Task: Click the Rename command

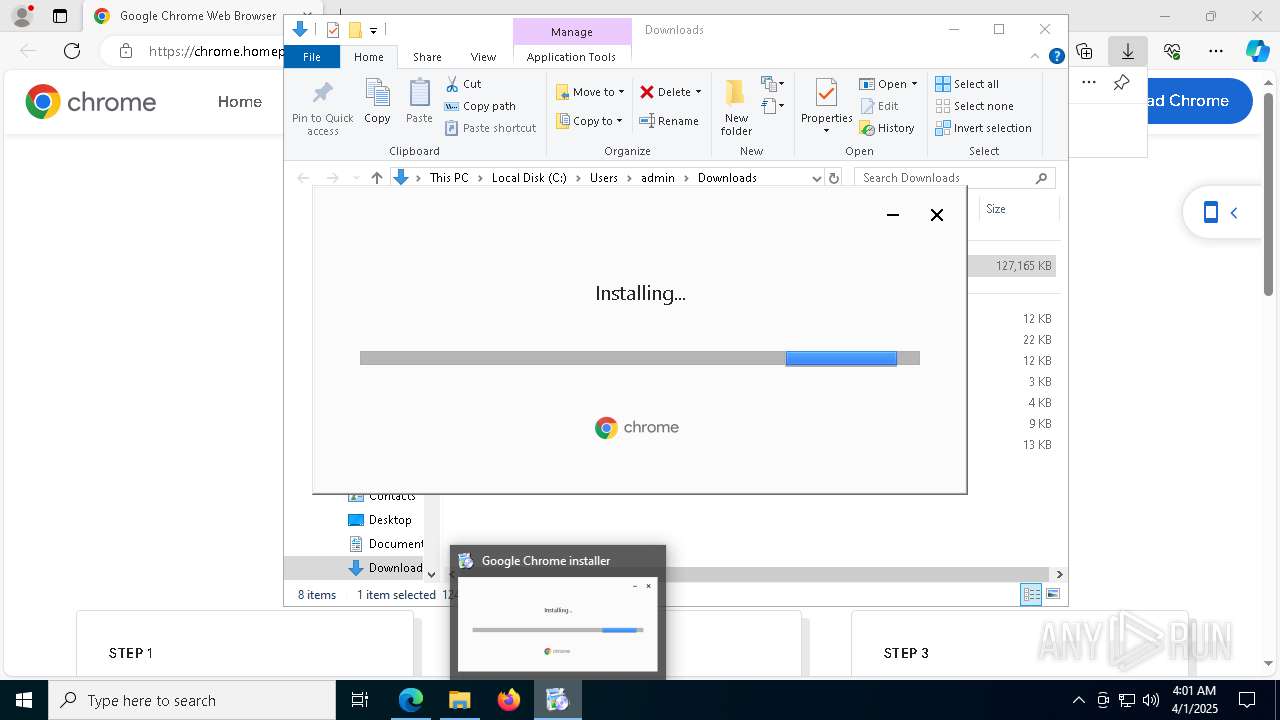Action: click(x=669, y=121)
